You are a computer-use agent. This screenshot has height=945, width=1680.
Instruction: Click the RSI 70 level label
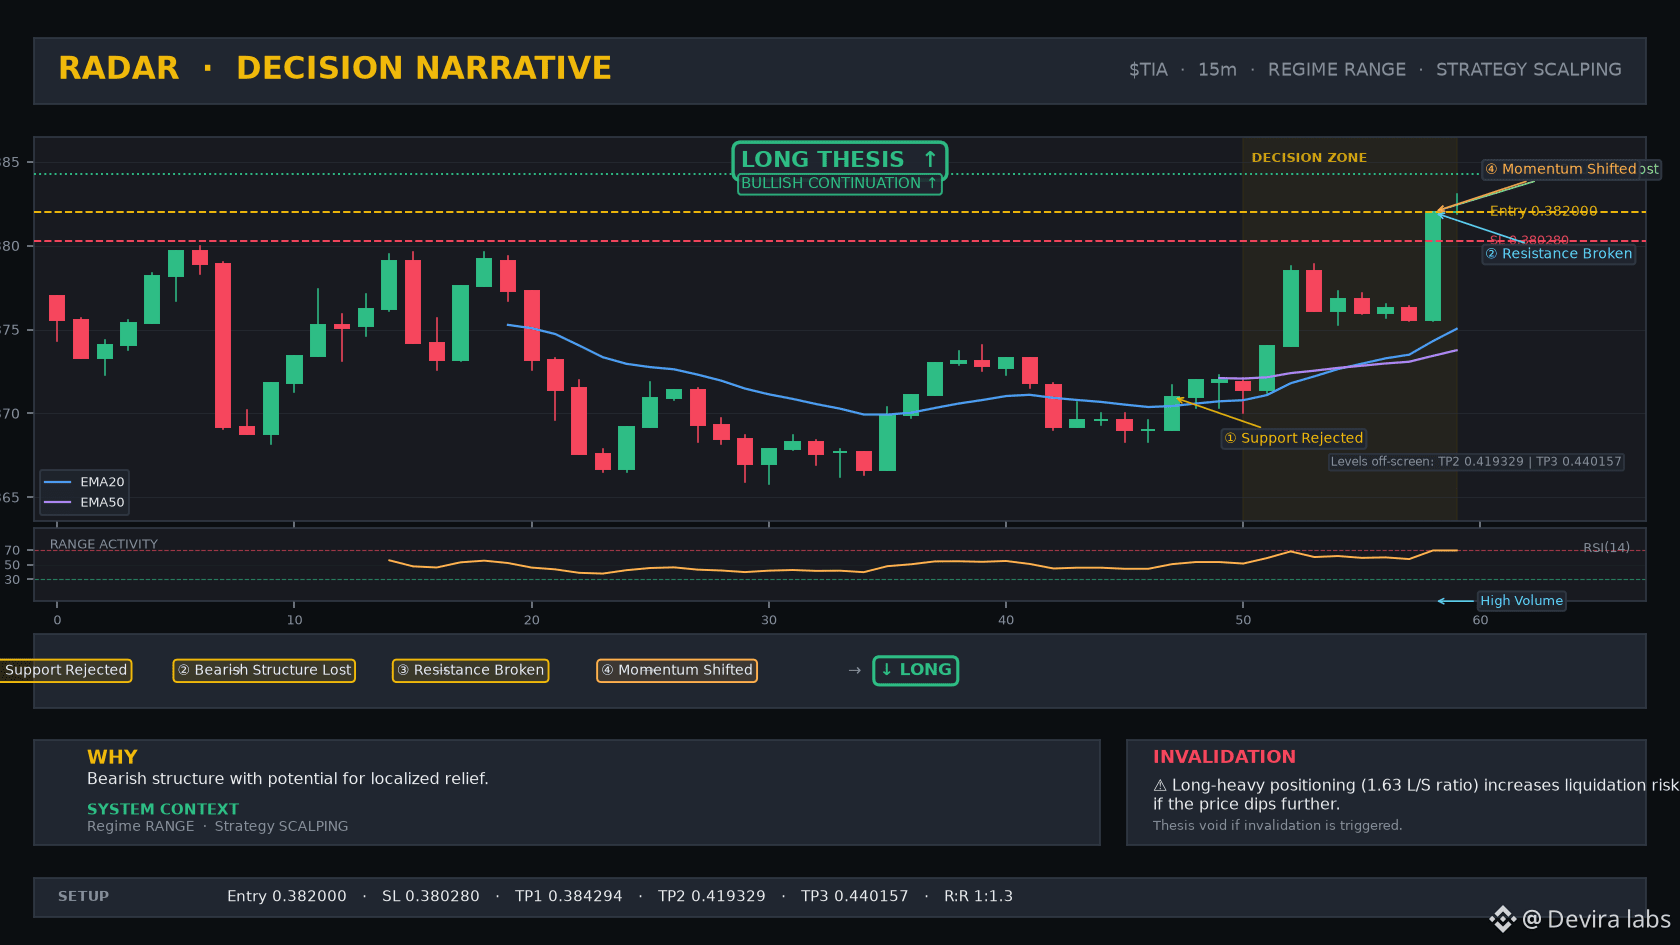click(x=12, y=551)
